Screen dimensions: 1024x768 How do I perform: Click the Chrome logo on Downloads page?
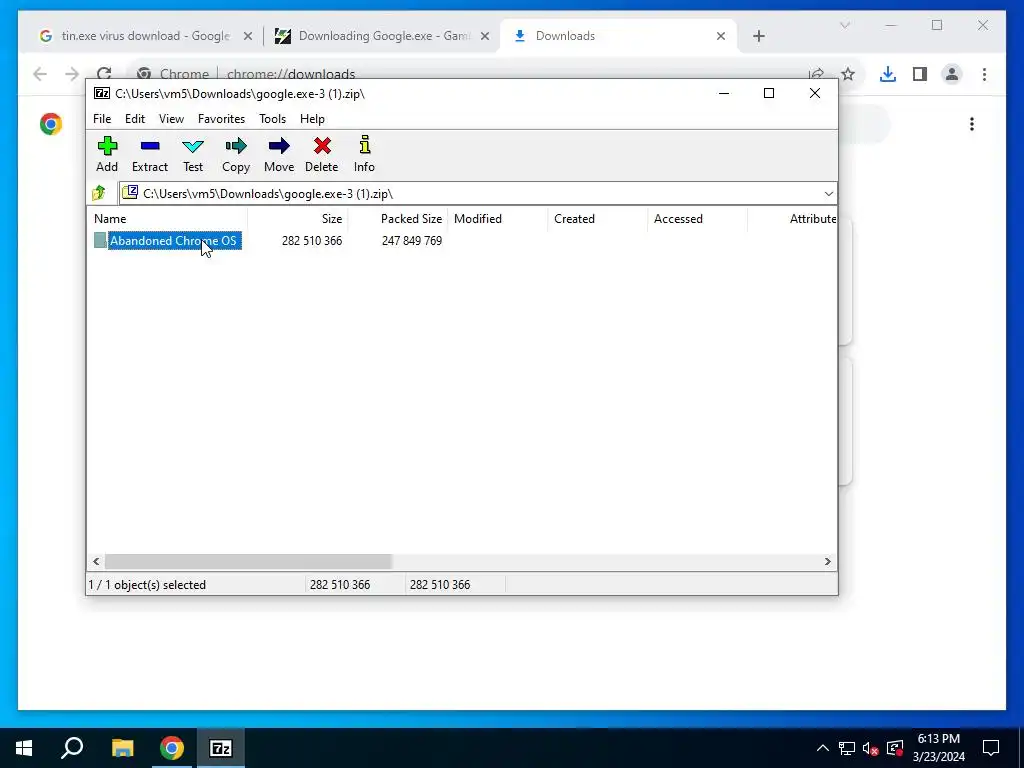tap(51, 124)
